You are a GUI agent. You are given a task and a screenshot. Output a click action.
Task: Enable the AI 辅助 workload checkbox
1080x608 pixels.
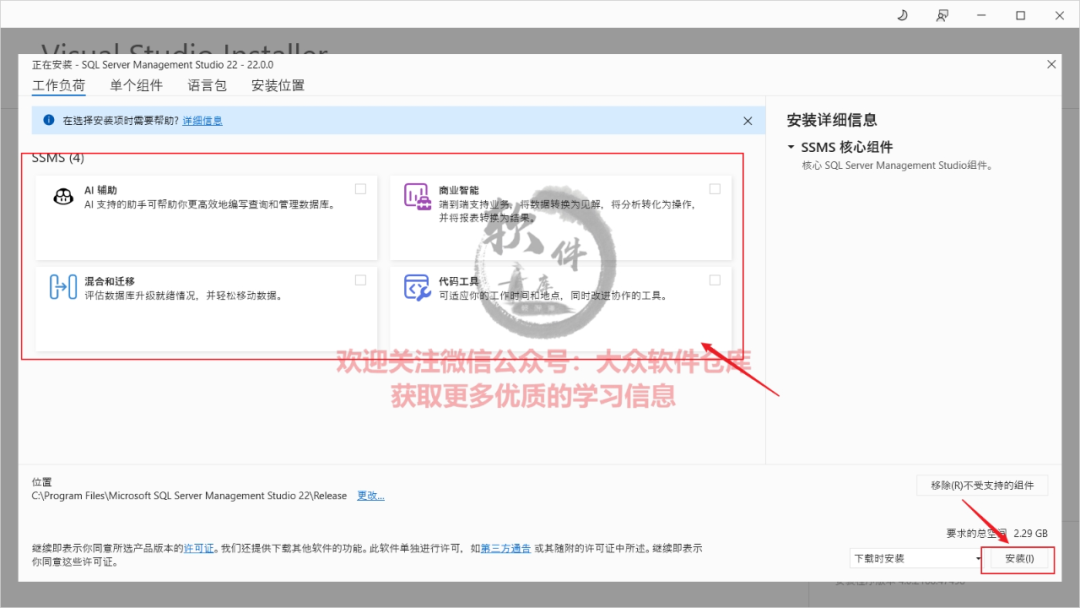(x=360, y=189)
